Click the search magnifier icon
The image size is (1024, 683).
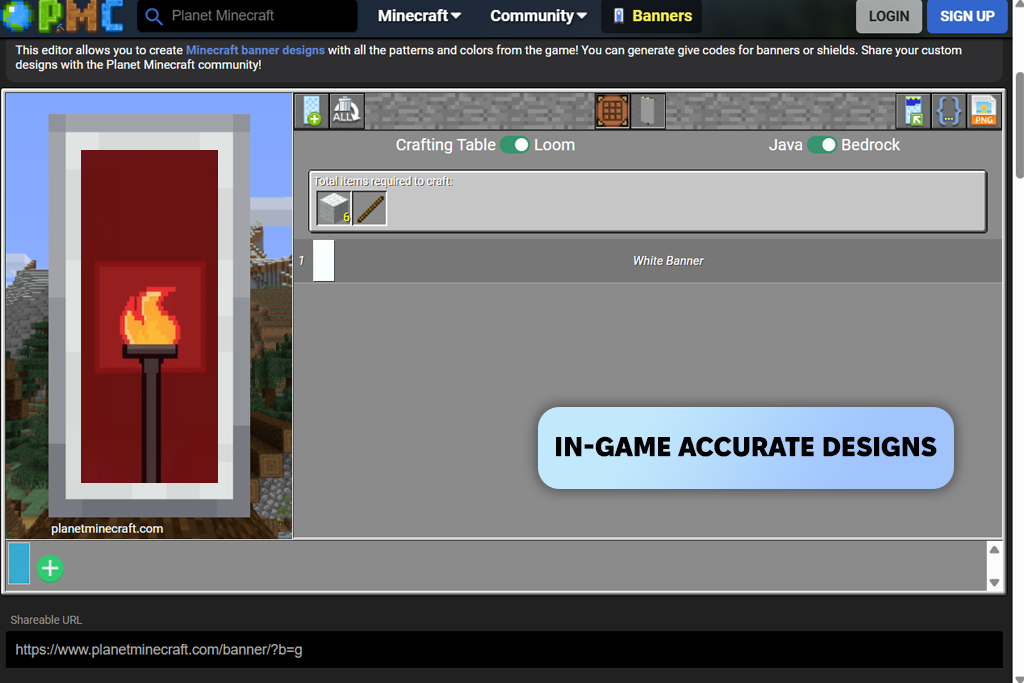tap(153, 16)
